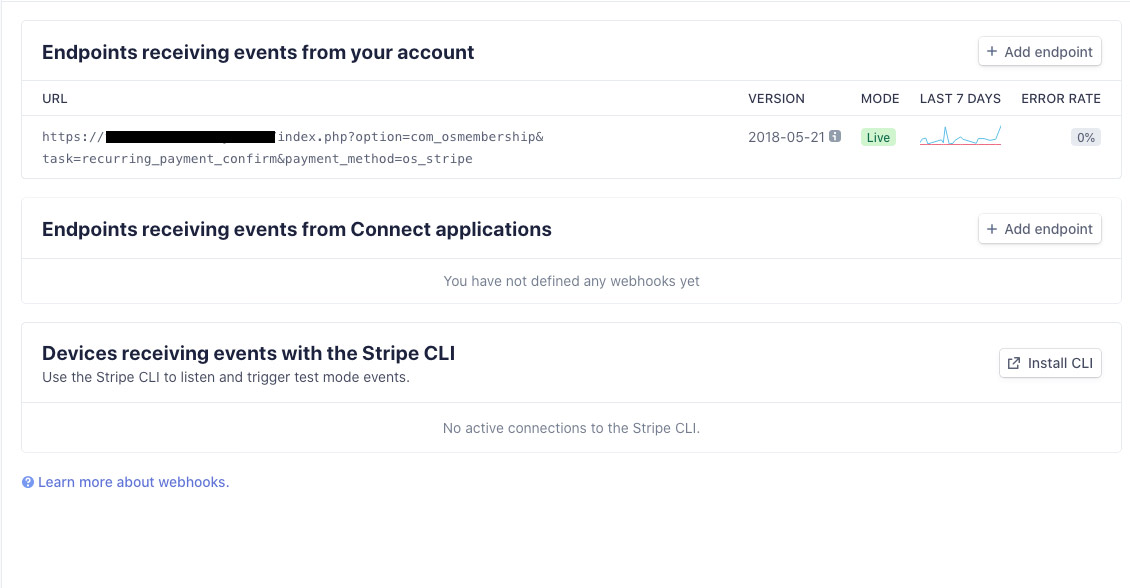Screen dimensions: 1130x588
Task: Click "You have not defined any webhooks yet"
Action: click(571, 281)
